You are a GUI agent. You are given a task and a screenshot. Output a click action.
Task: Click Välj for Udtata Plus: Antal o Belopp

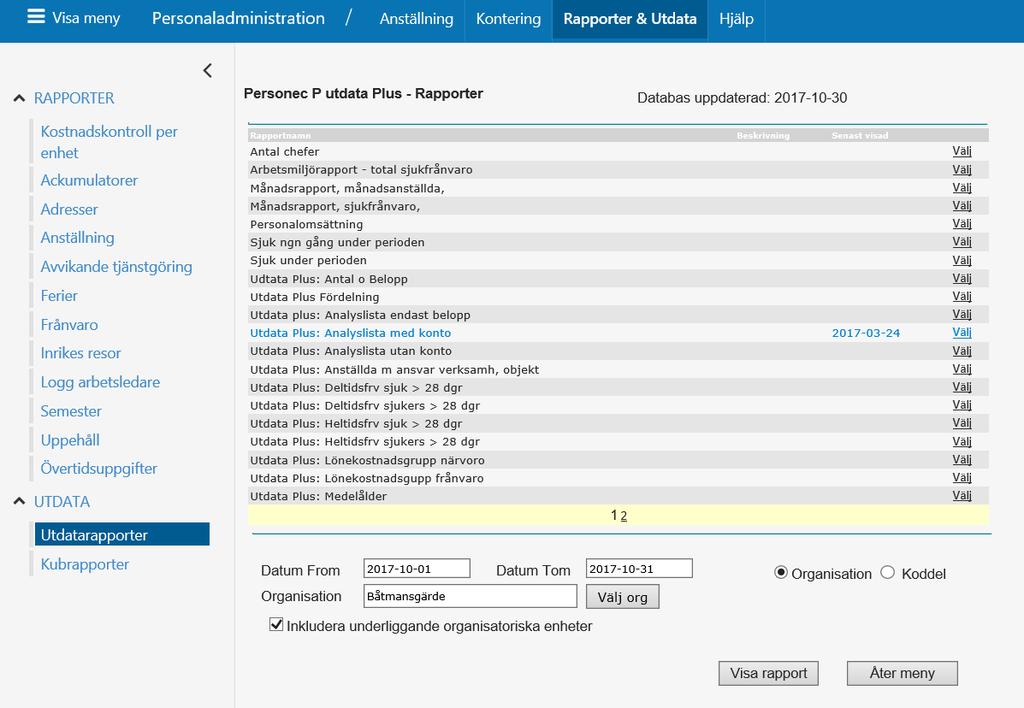point(961,279)
